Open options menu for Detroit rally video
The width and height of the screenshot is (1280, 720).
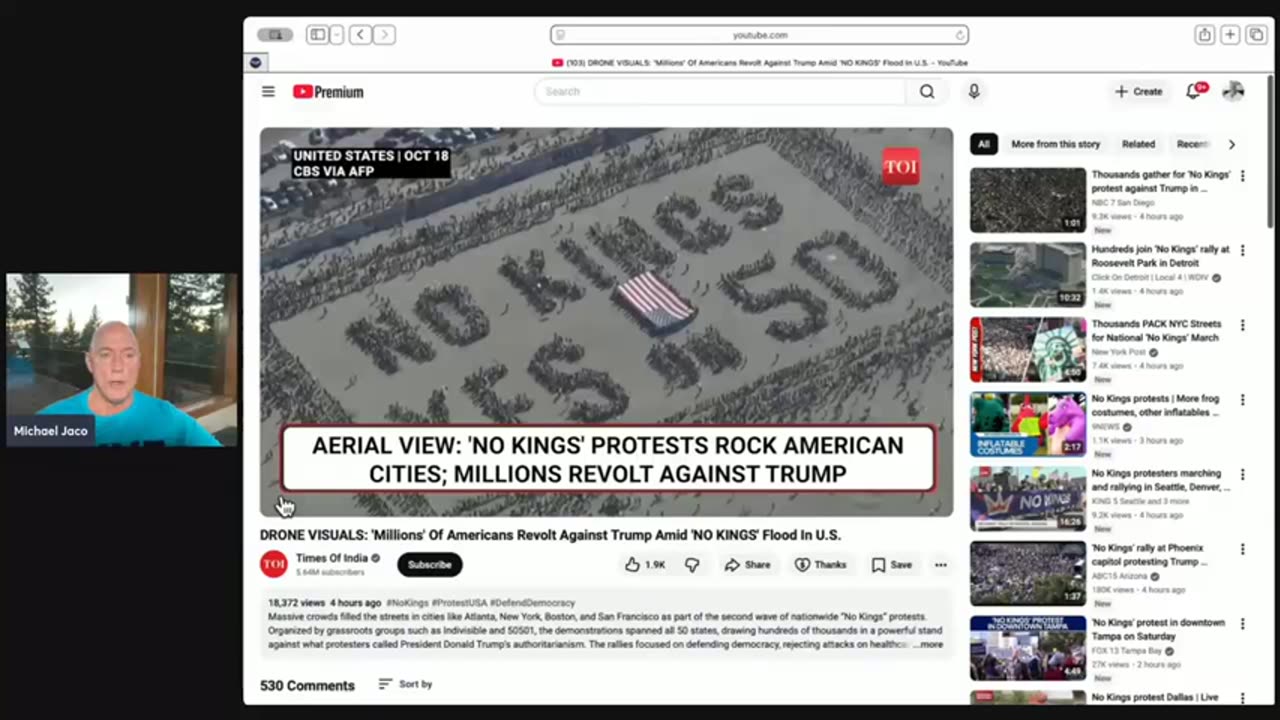pyautogui.click(x=1243, y=251)
